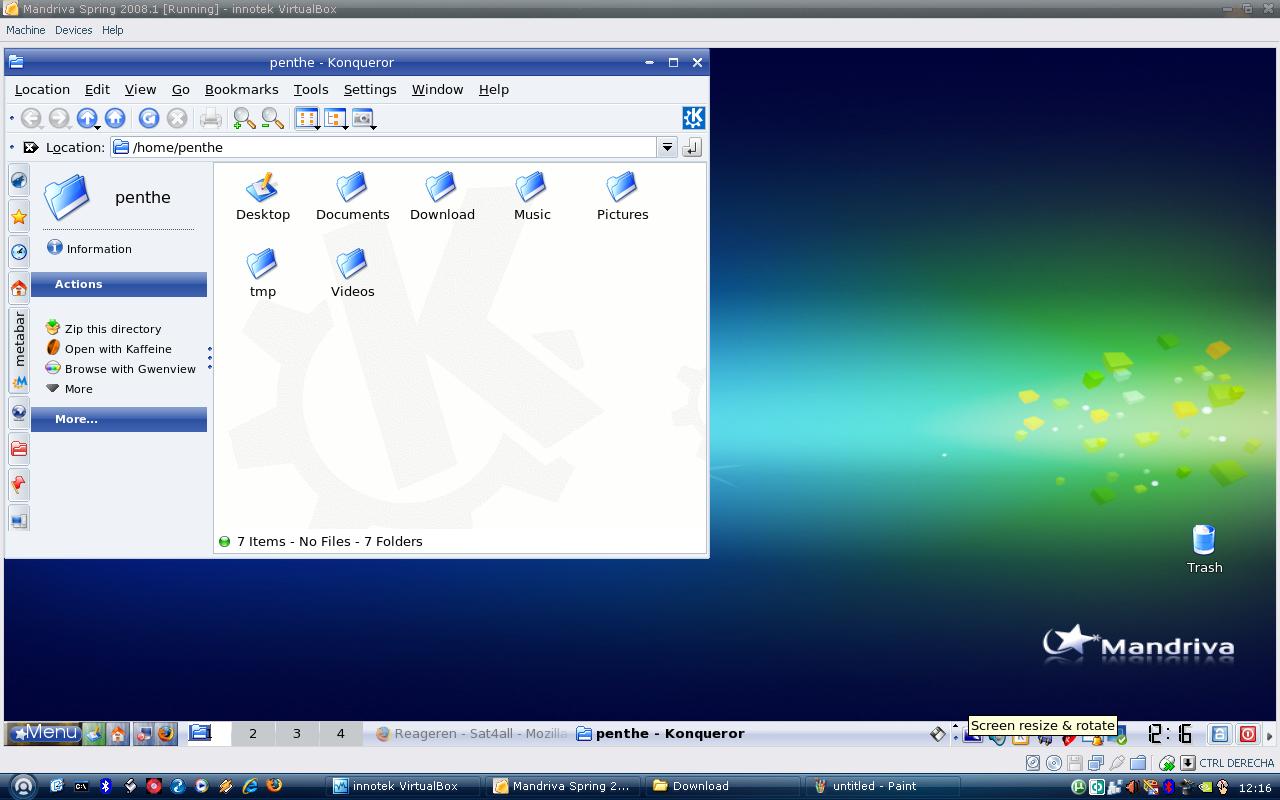The image size is (1280, 800).
Task: Reload the current folder view
Action: 149,118
